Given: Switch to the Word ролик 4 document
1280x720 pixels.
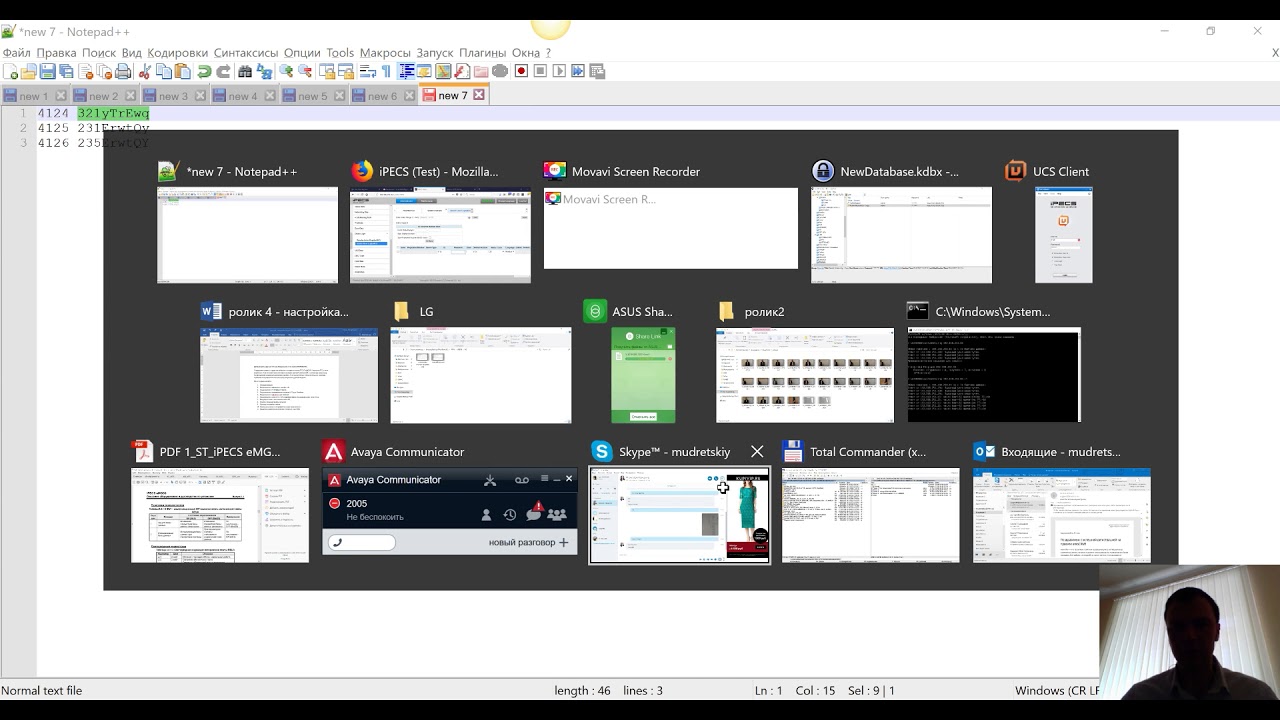Looking at the screenshot, I should click(289, 375).
